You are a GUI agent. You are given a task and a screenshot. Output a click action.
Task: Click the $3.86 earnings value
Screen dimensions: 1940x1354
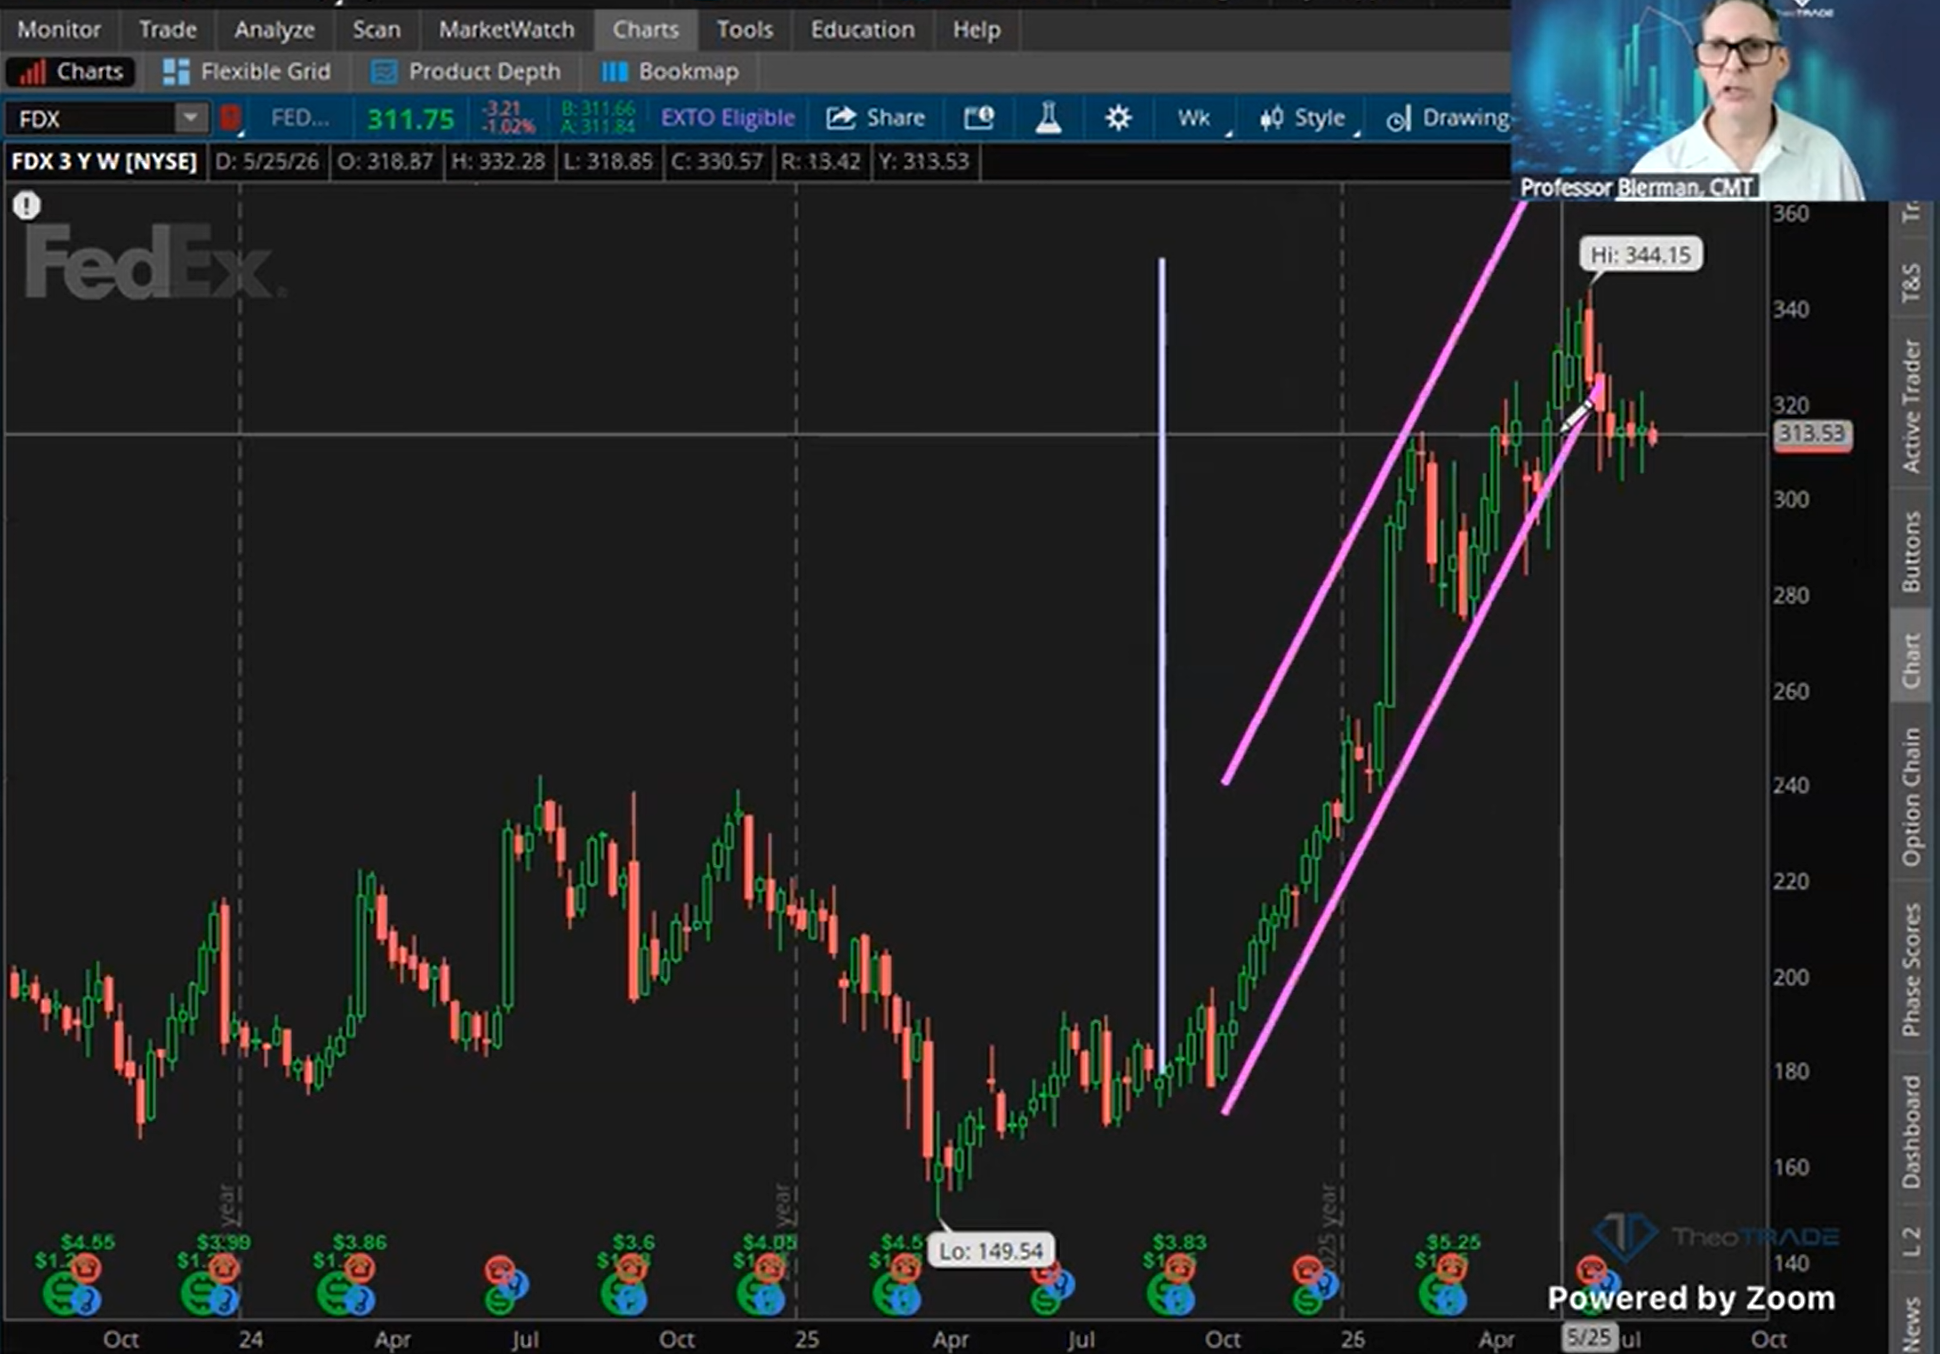pyautogui.click(x=360, y=1242)
